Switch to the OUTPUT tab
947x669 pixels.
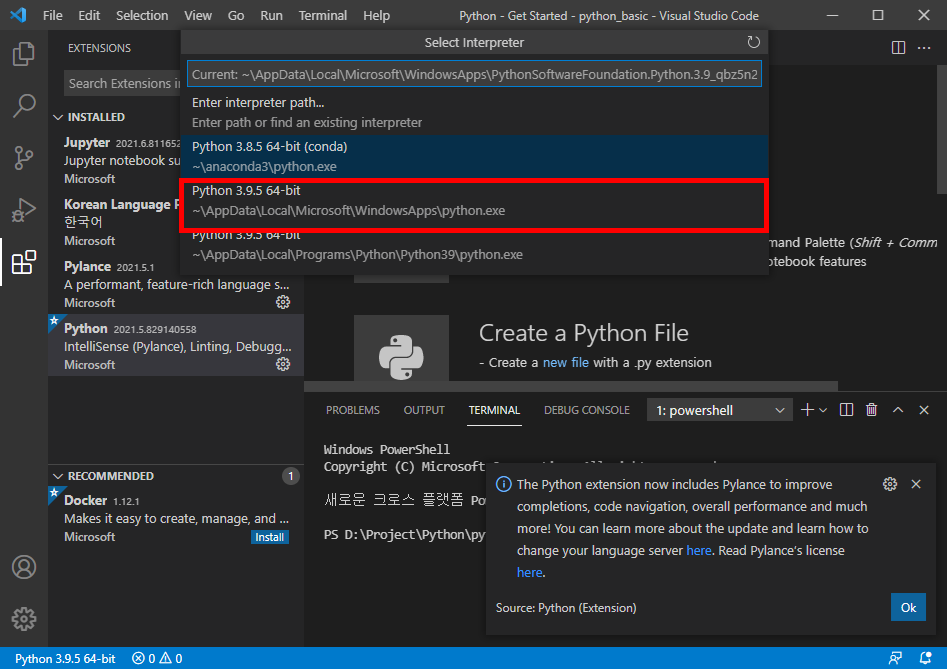coord(424,410)
